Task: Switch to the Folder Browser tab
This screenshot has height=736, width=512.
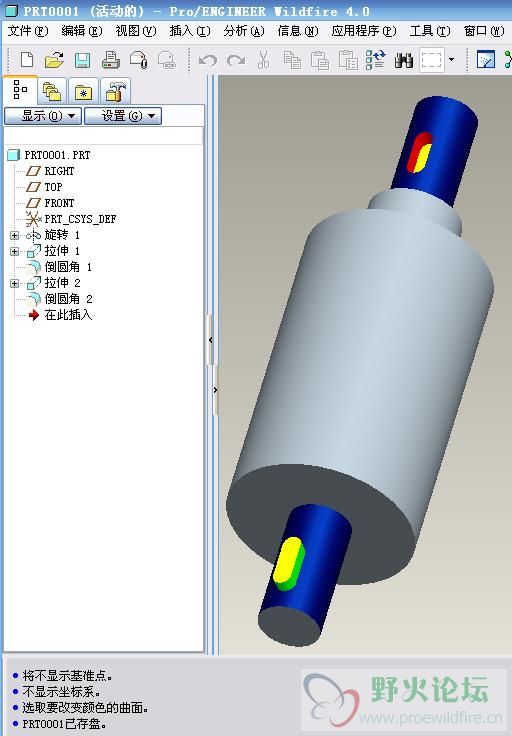Action: click(52, 91)
